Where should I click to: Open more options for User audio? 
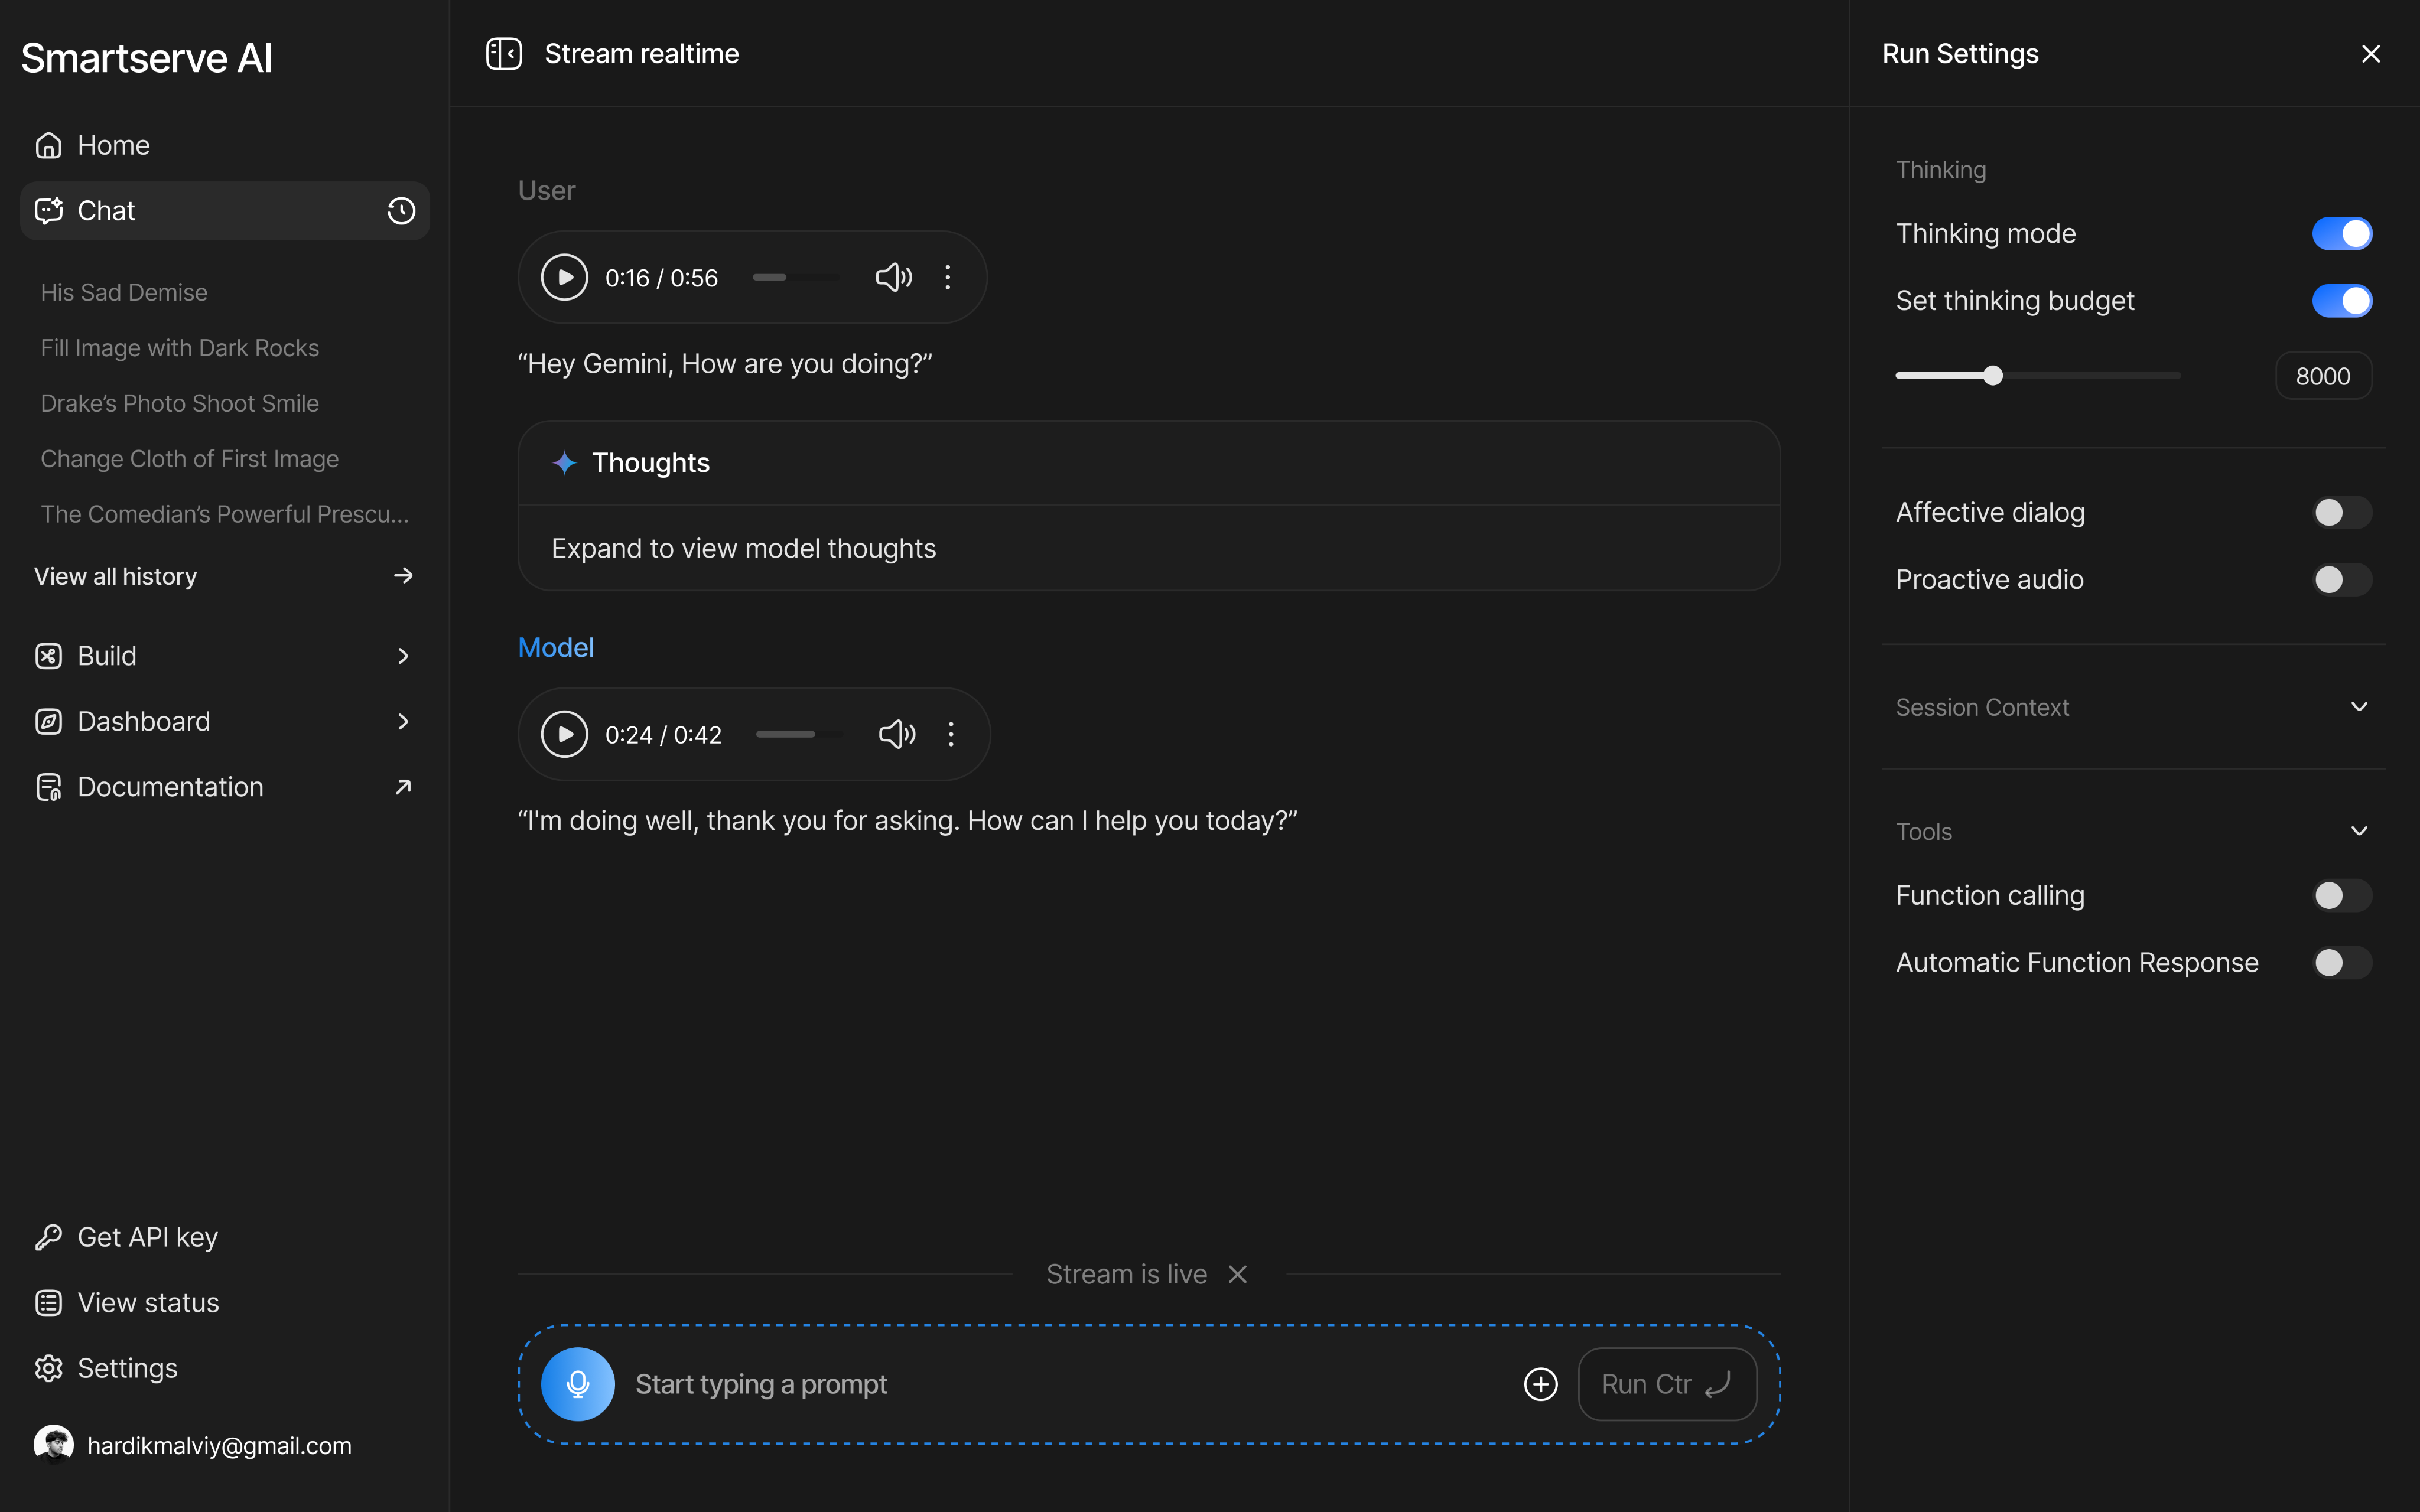click(948, 277)
